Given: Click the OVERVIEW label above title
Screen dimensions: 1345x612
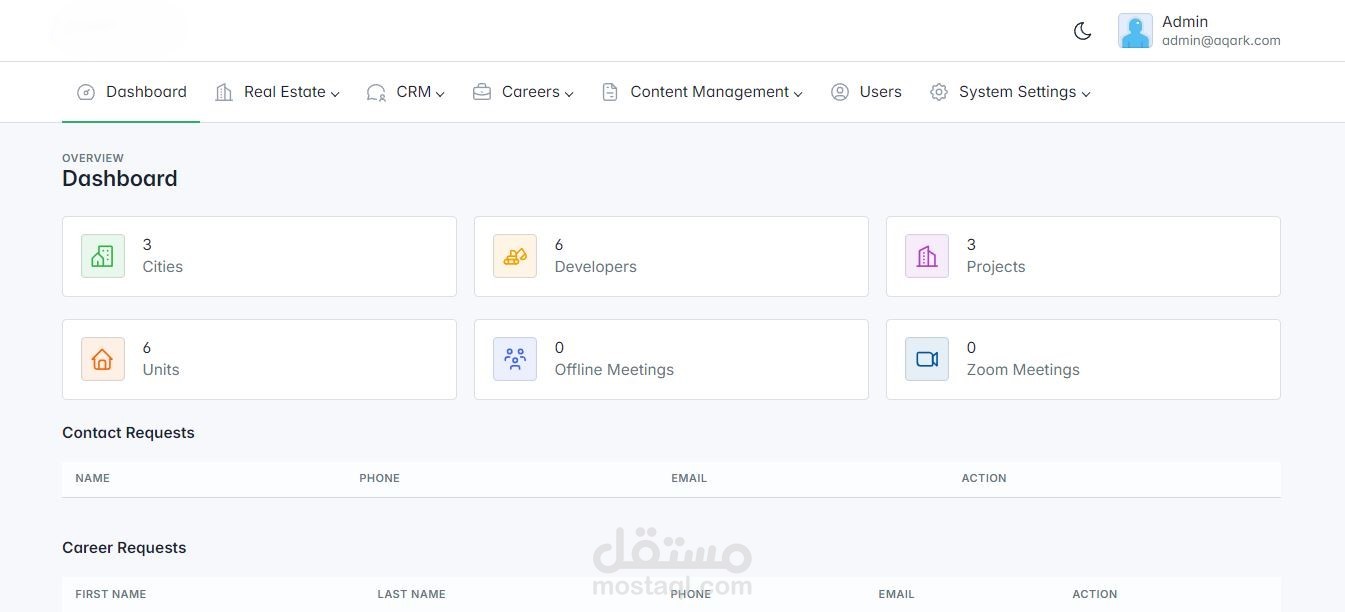Looking at the screenshot, I should [x=93, y=158].
